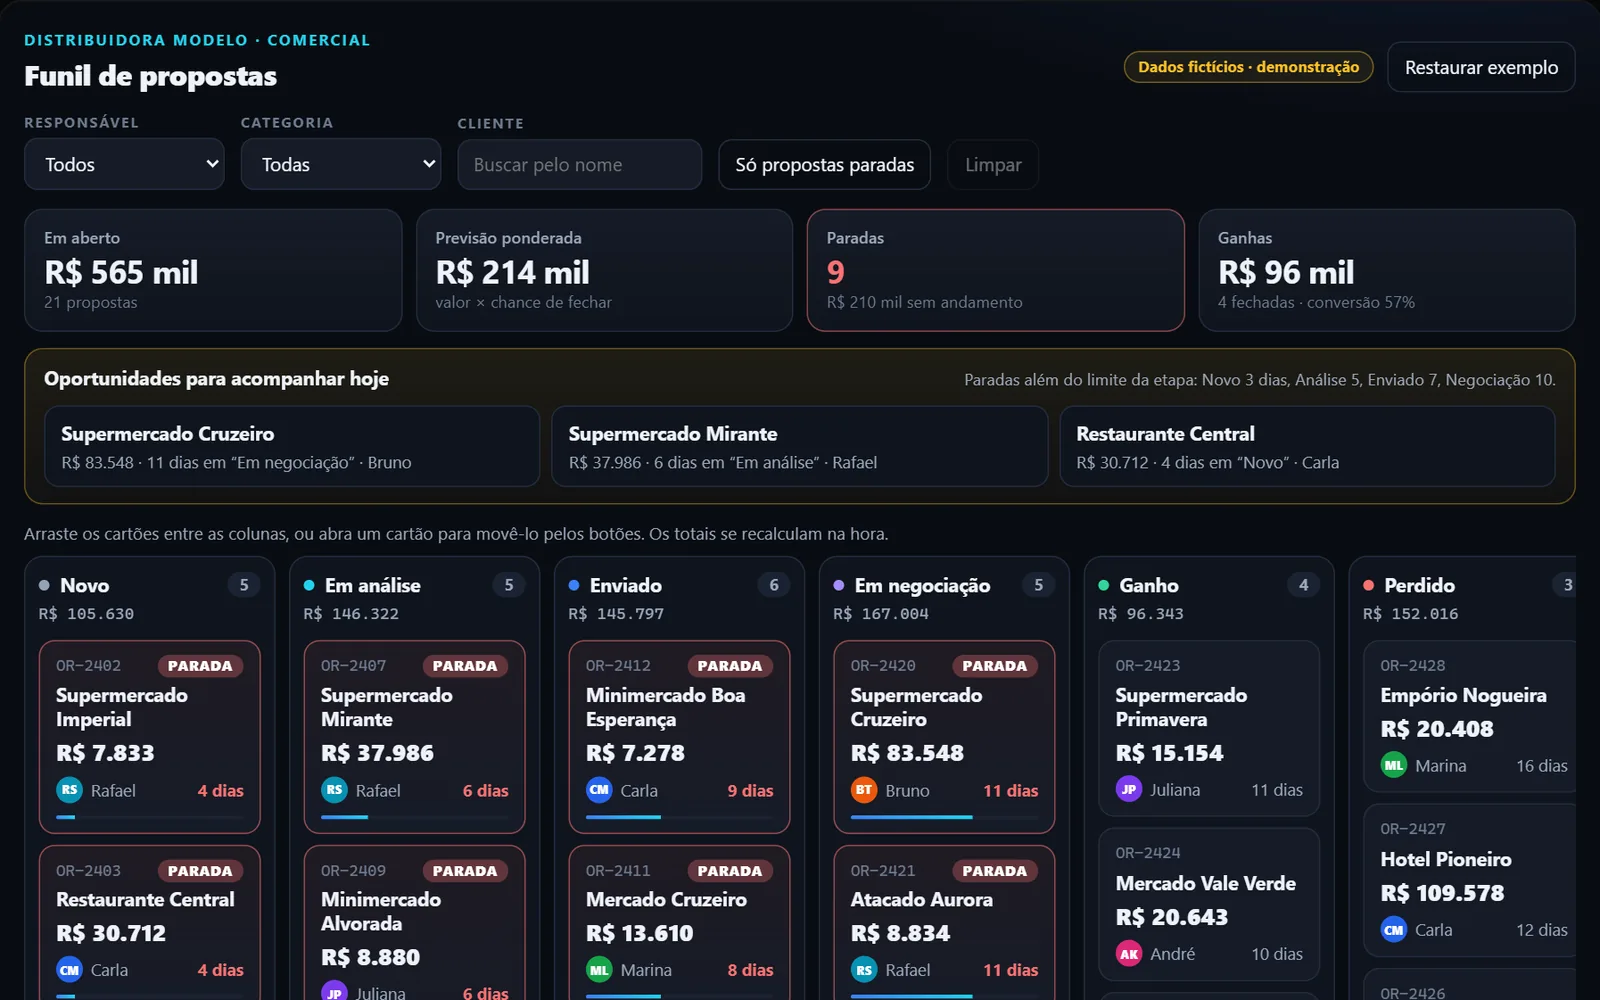Click the Em aberto summary card
The image size is (1600, 1000).
coord(213,270)
